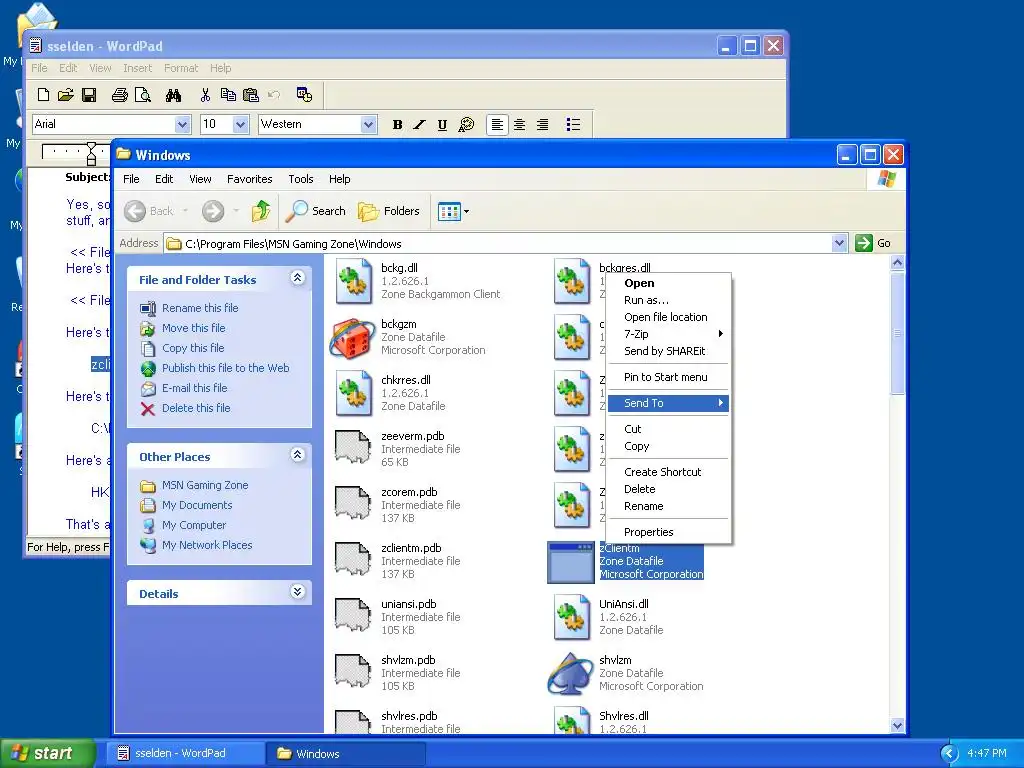Click scroll down arrow in file list
Image resolution: width=1024 pixels, height=768 pixels.
coord(897,726)
